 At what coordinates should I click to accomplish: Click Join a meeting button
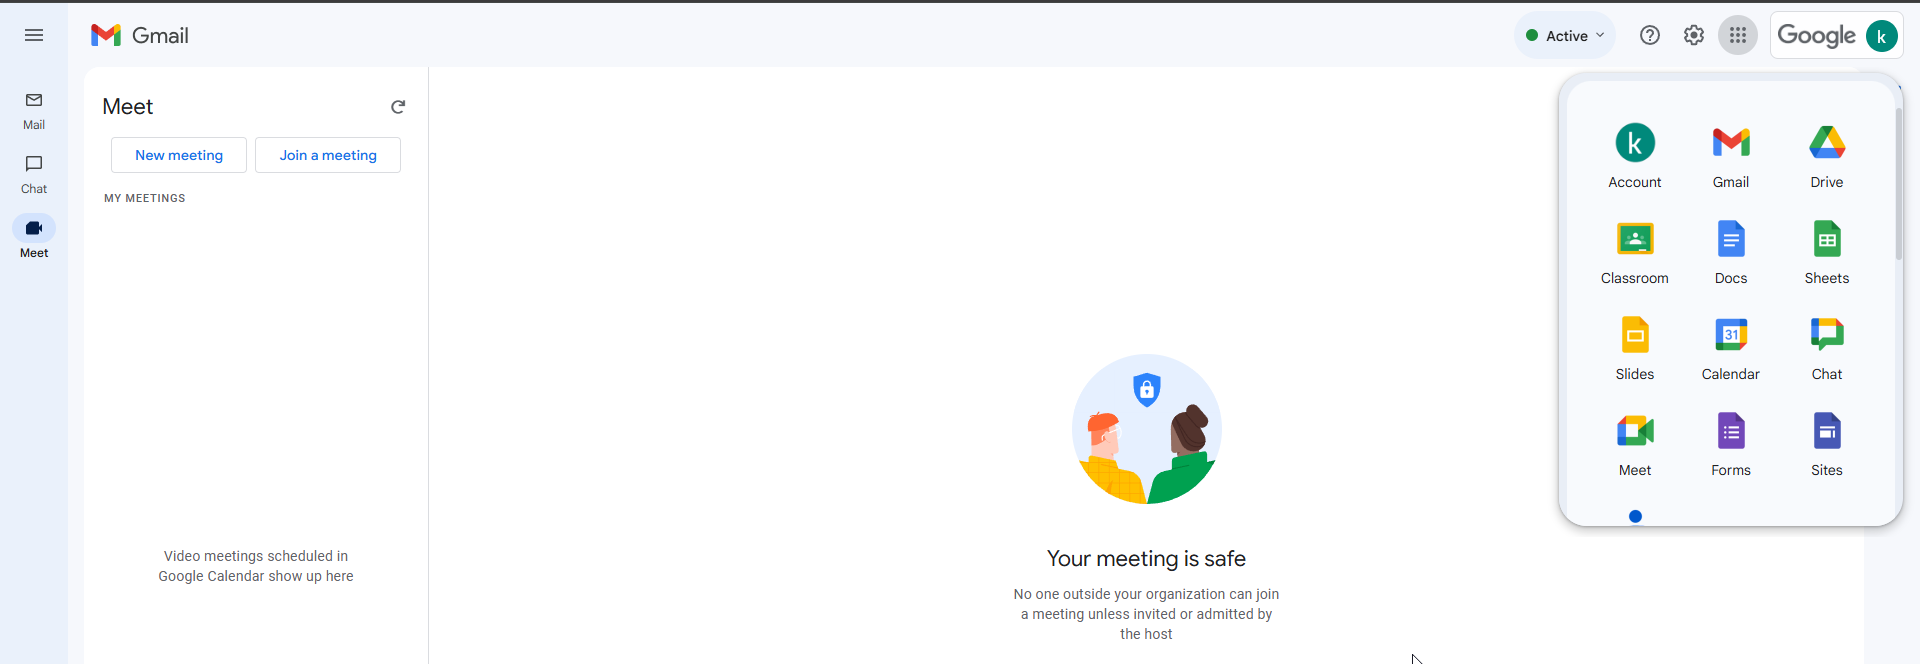click(328, 155)
